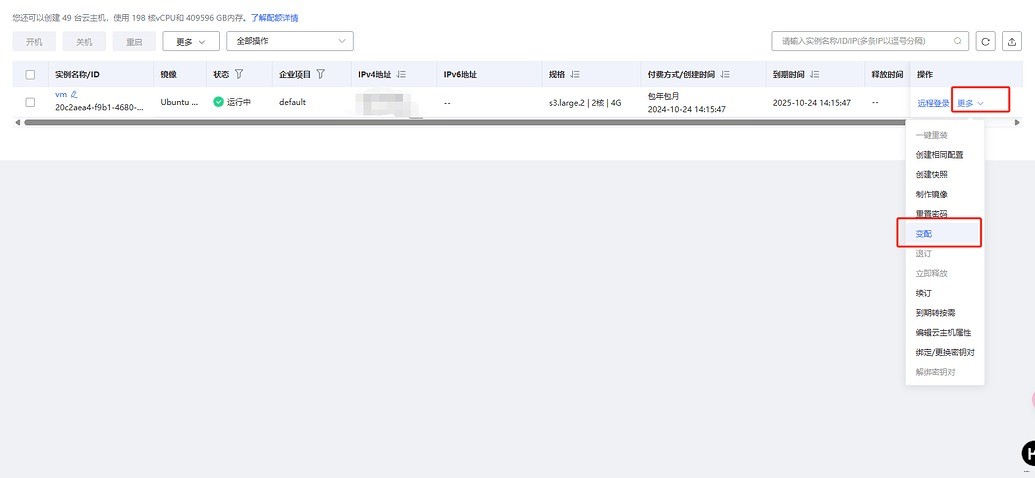
Task: Click the refresh icon beside search box
Action: click(986, 41)
